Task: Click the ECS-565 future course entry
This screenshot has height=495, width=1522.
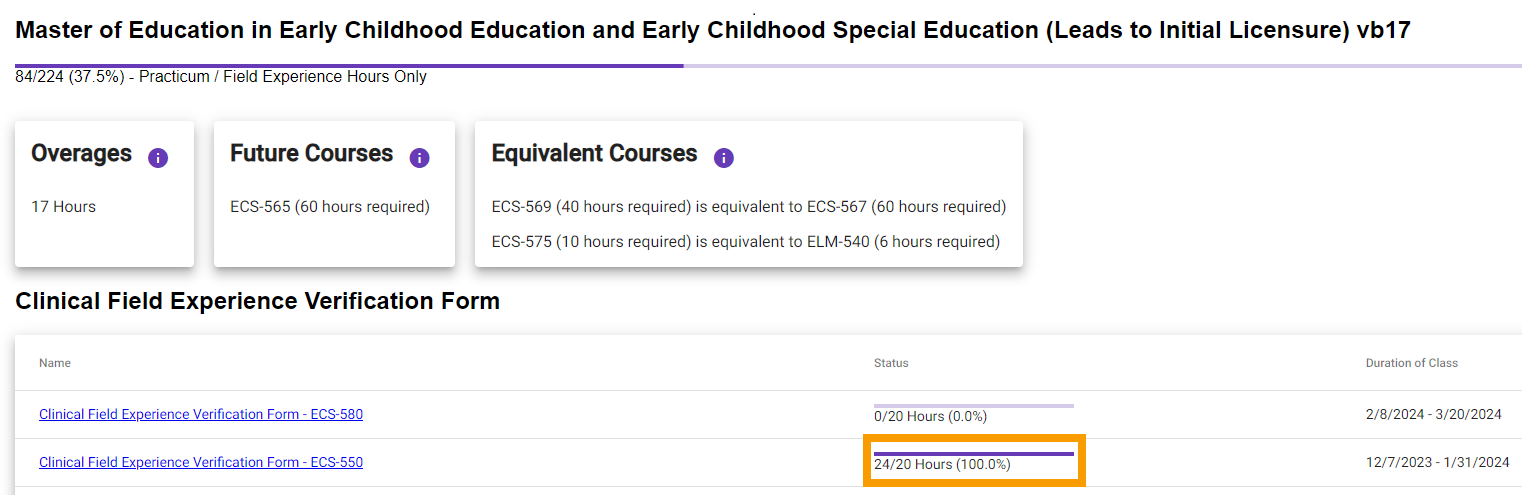Action: (x=330, y=207)
